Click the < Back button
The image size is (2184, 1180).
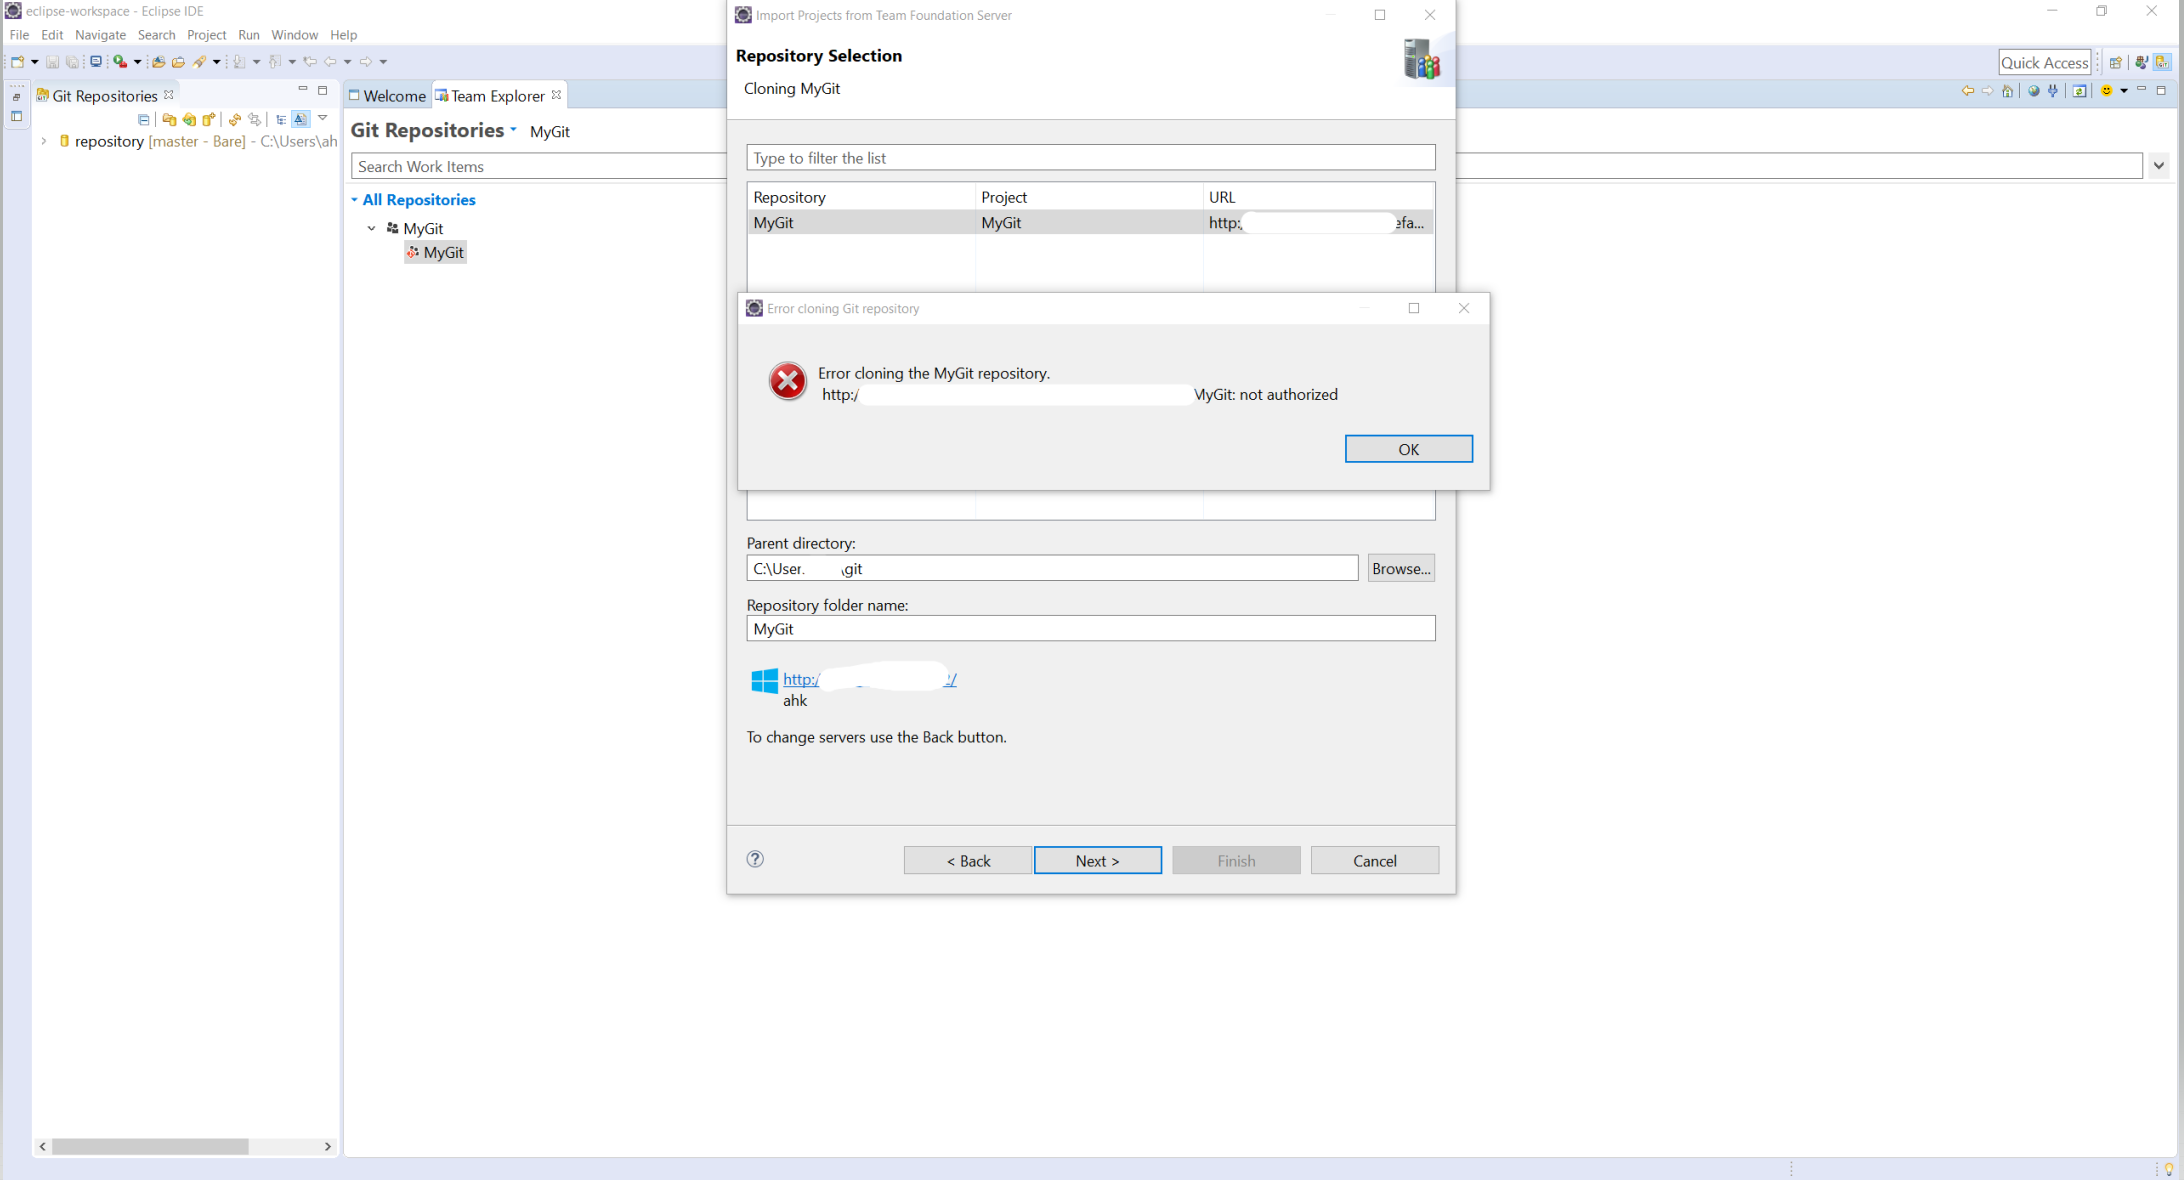968,860
